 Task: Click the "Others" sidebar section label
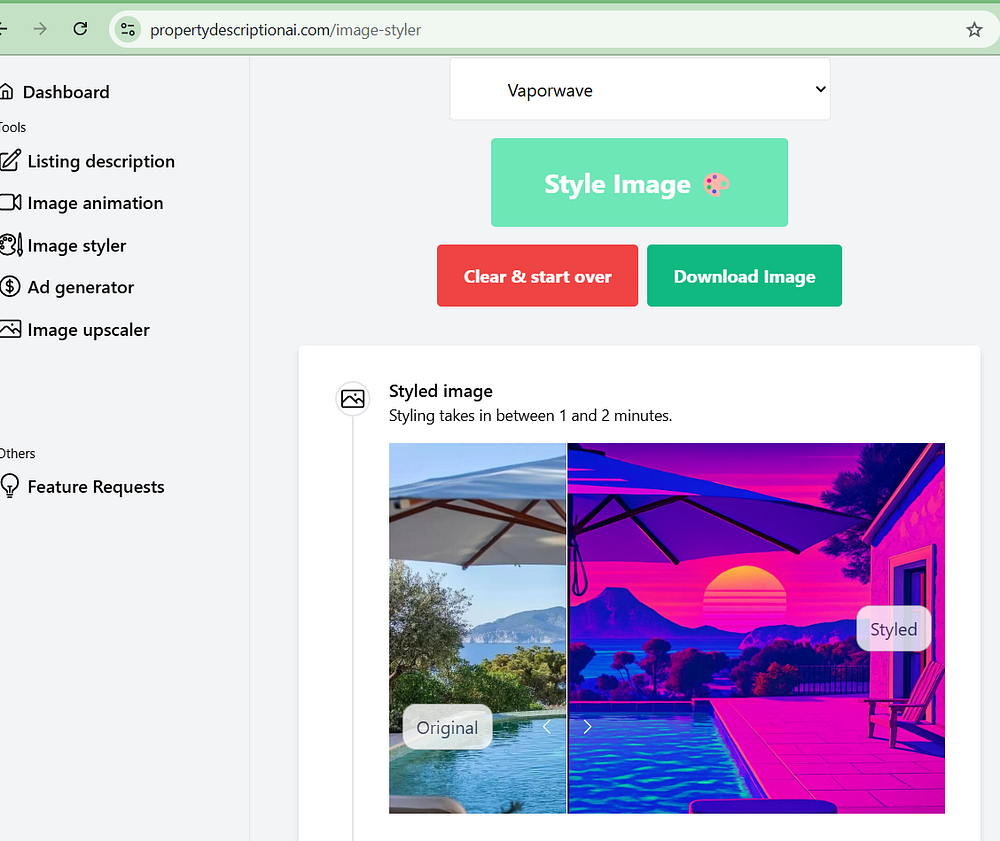pyautogui.click(x=17, y=453)
